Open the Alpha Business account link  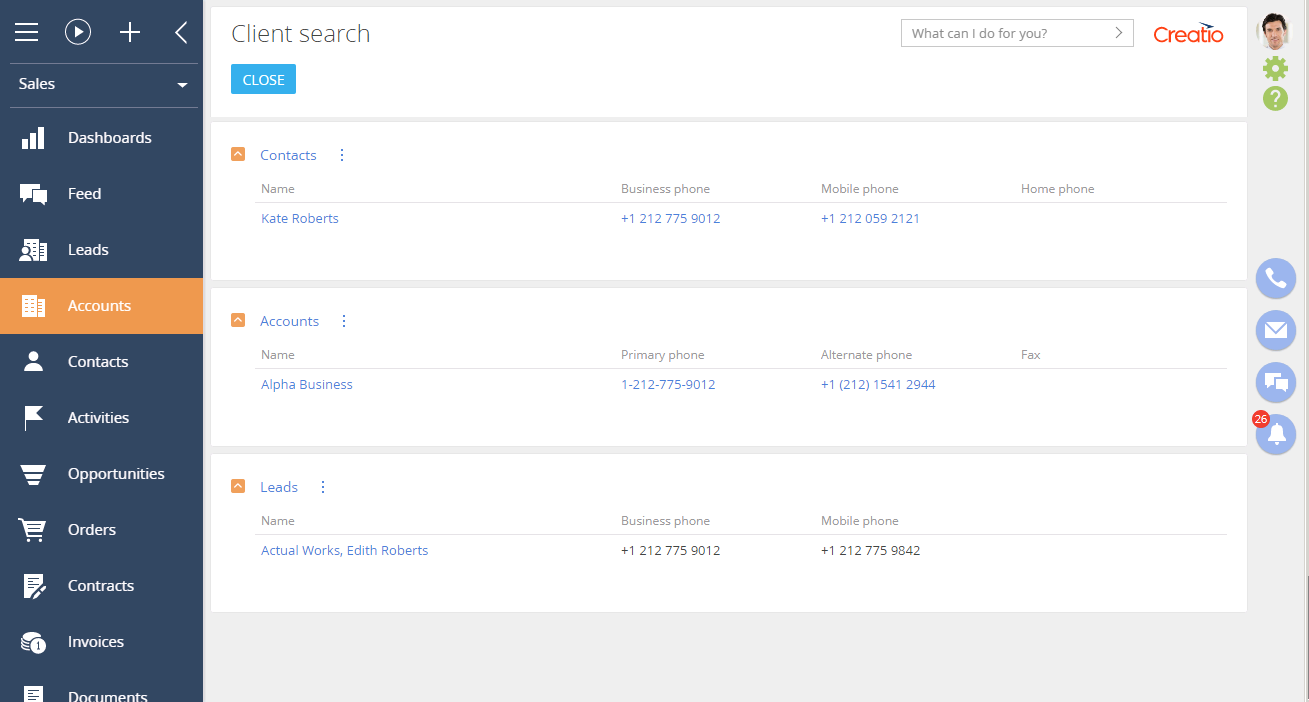307,384
